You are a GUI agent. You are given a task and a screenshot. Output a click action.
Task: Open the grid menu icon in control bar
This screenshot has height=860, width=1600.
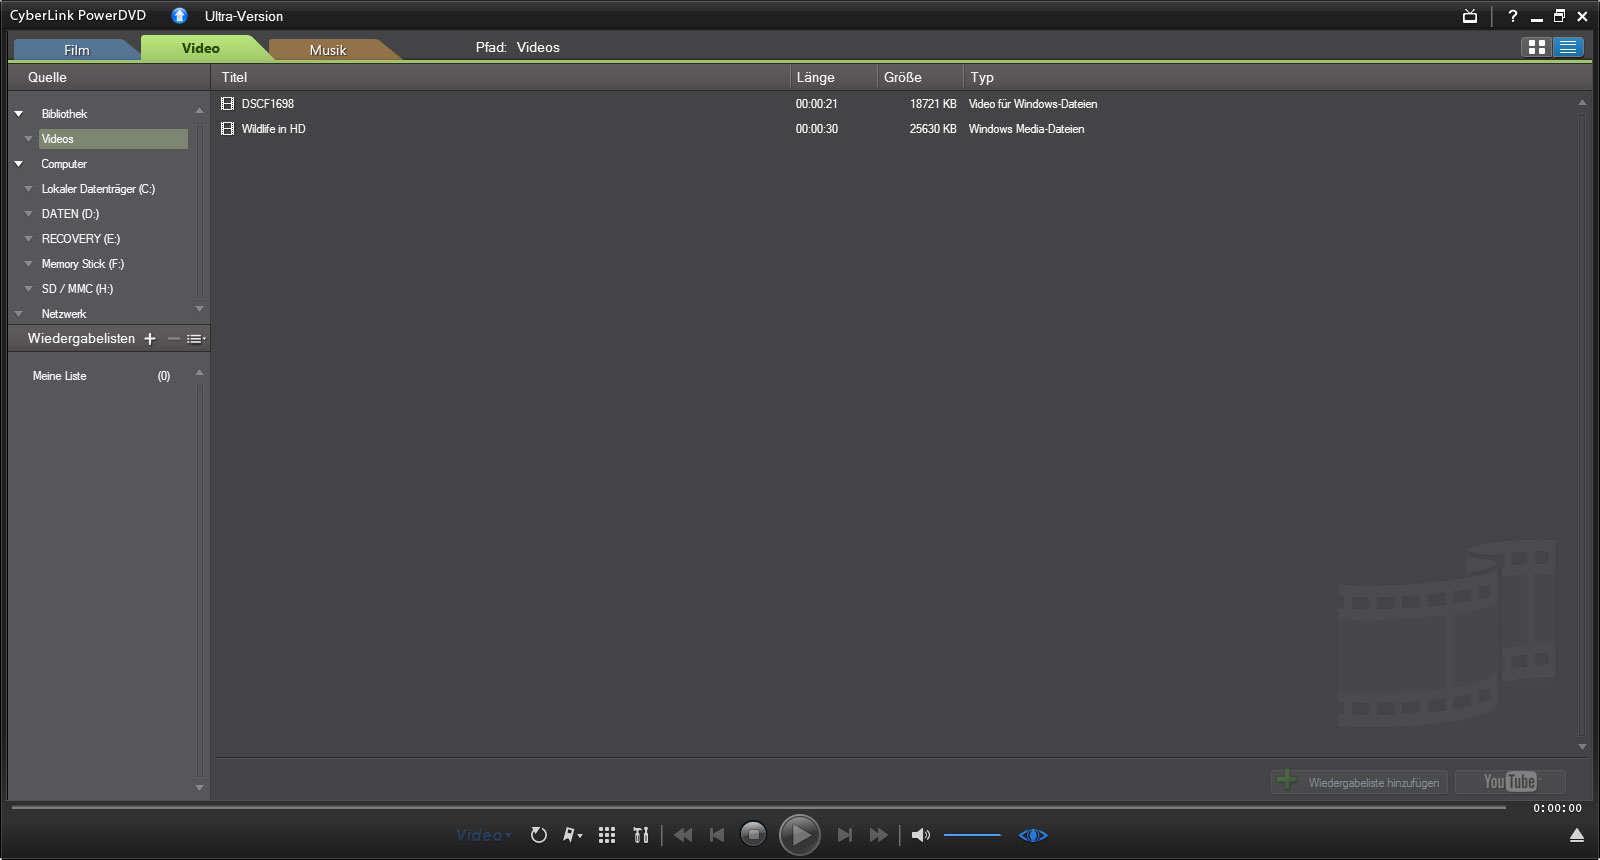[607, 835]
